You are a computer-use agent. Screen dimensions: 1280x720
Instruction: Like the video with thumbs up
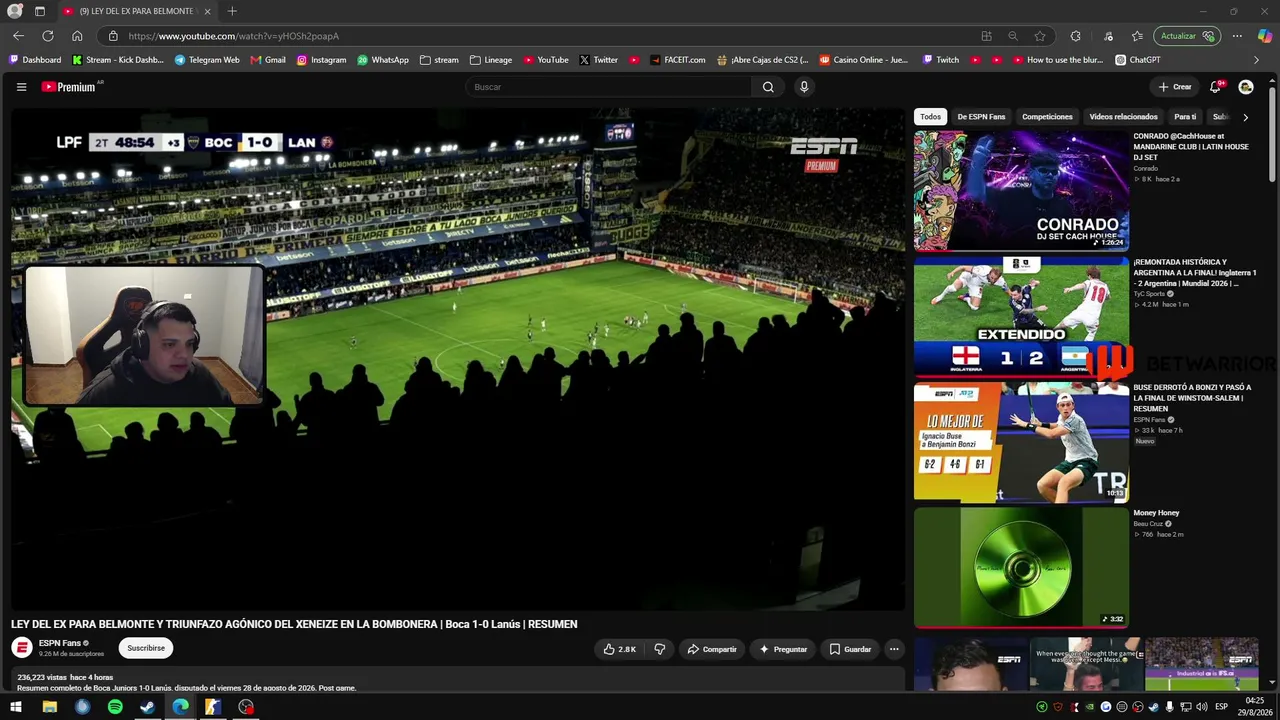tap(620, 649)
